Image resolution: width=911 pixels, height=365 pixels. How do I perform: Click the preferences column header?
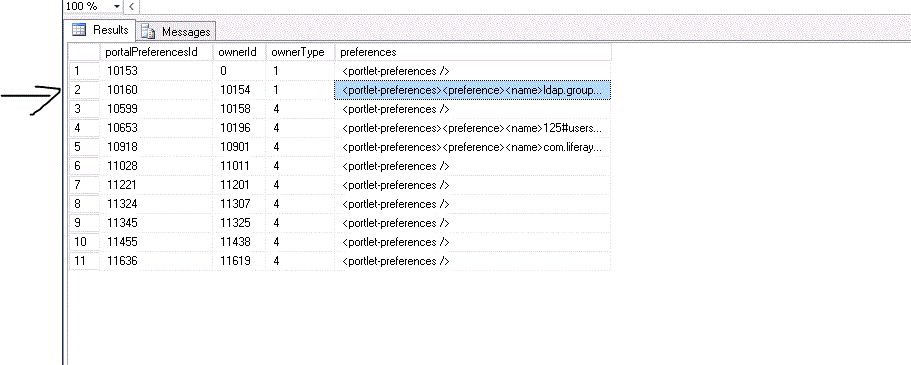pyautogui.click(x=473, y=52)
